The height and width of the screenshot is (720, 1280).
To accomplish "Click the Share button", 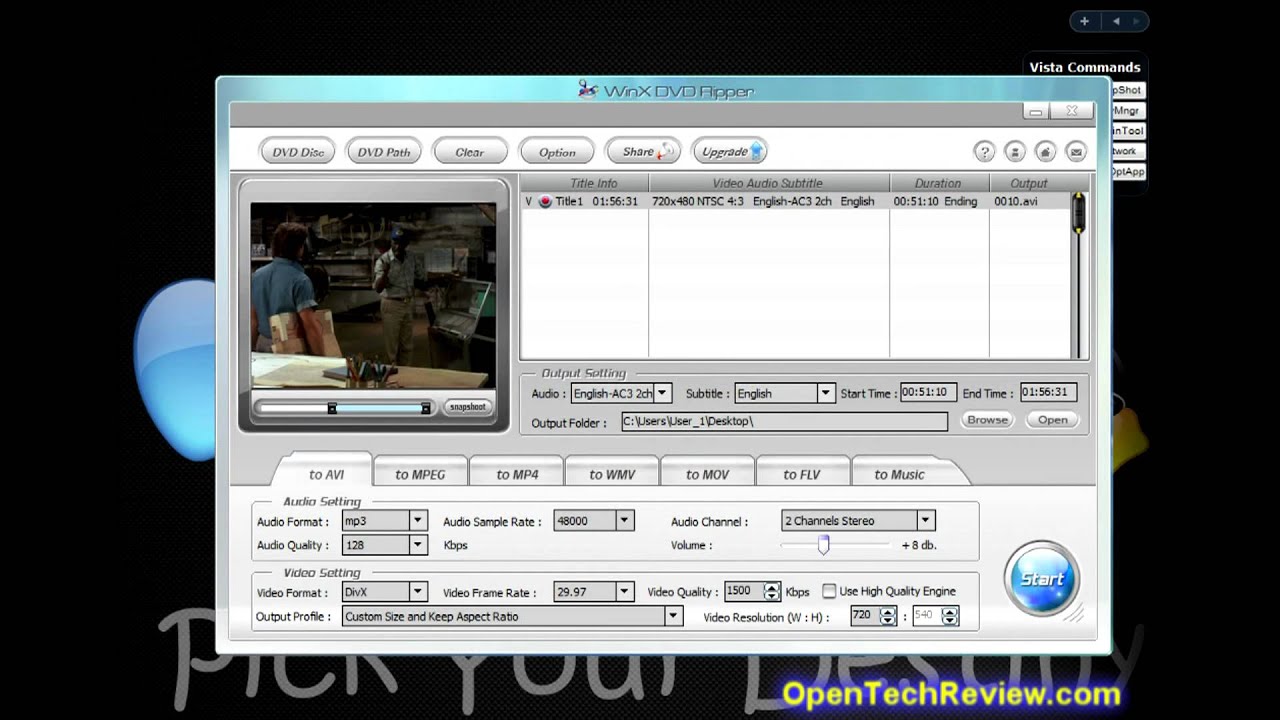I will click(643, 152).
